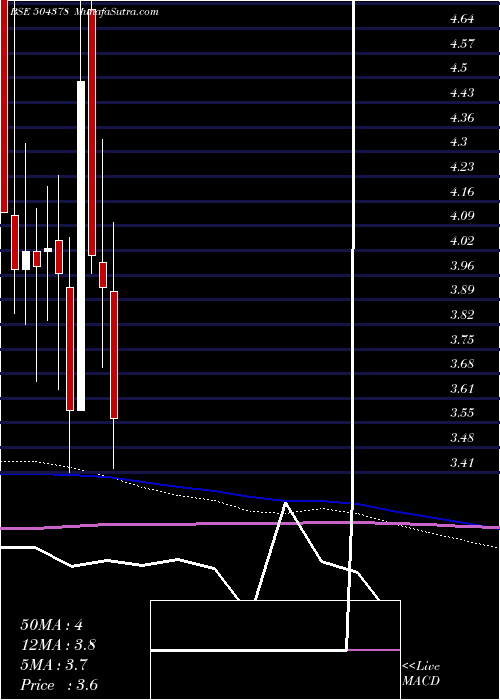Viewport: 500px width, 700px height.
Task: Click the pink signal segment in MACD box
Action: (x=374, y=650)
